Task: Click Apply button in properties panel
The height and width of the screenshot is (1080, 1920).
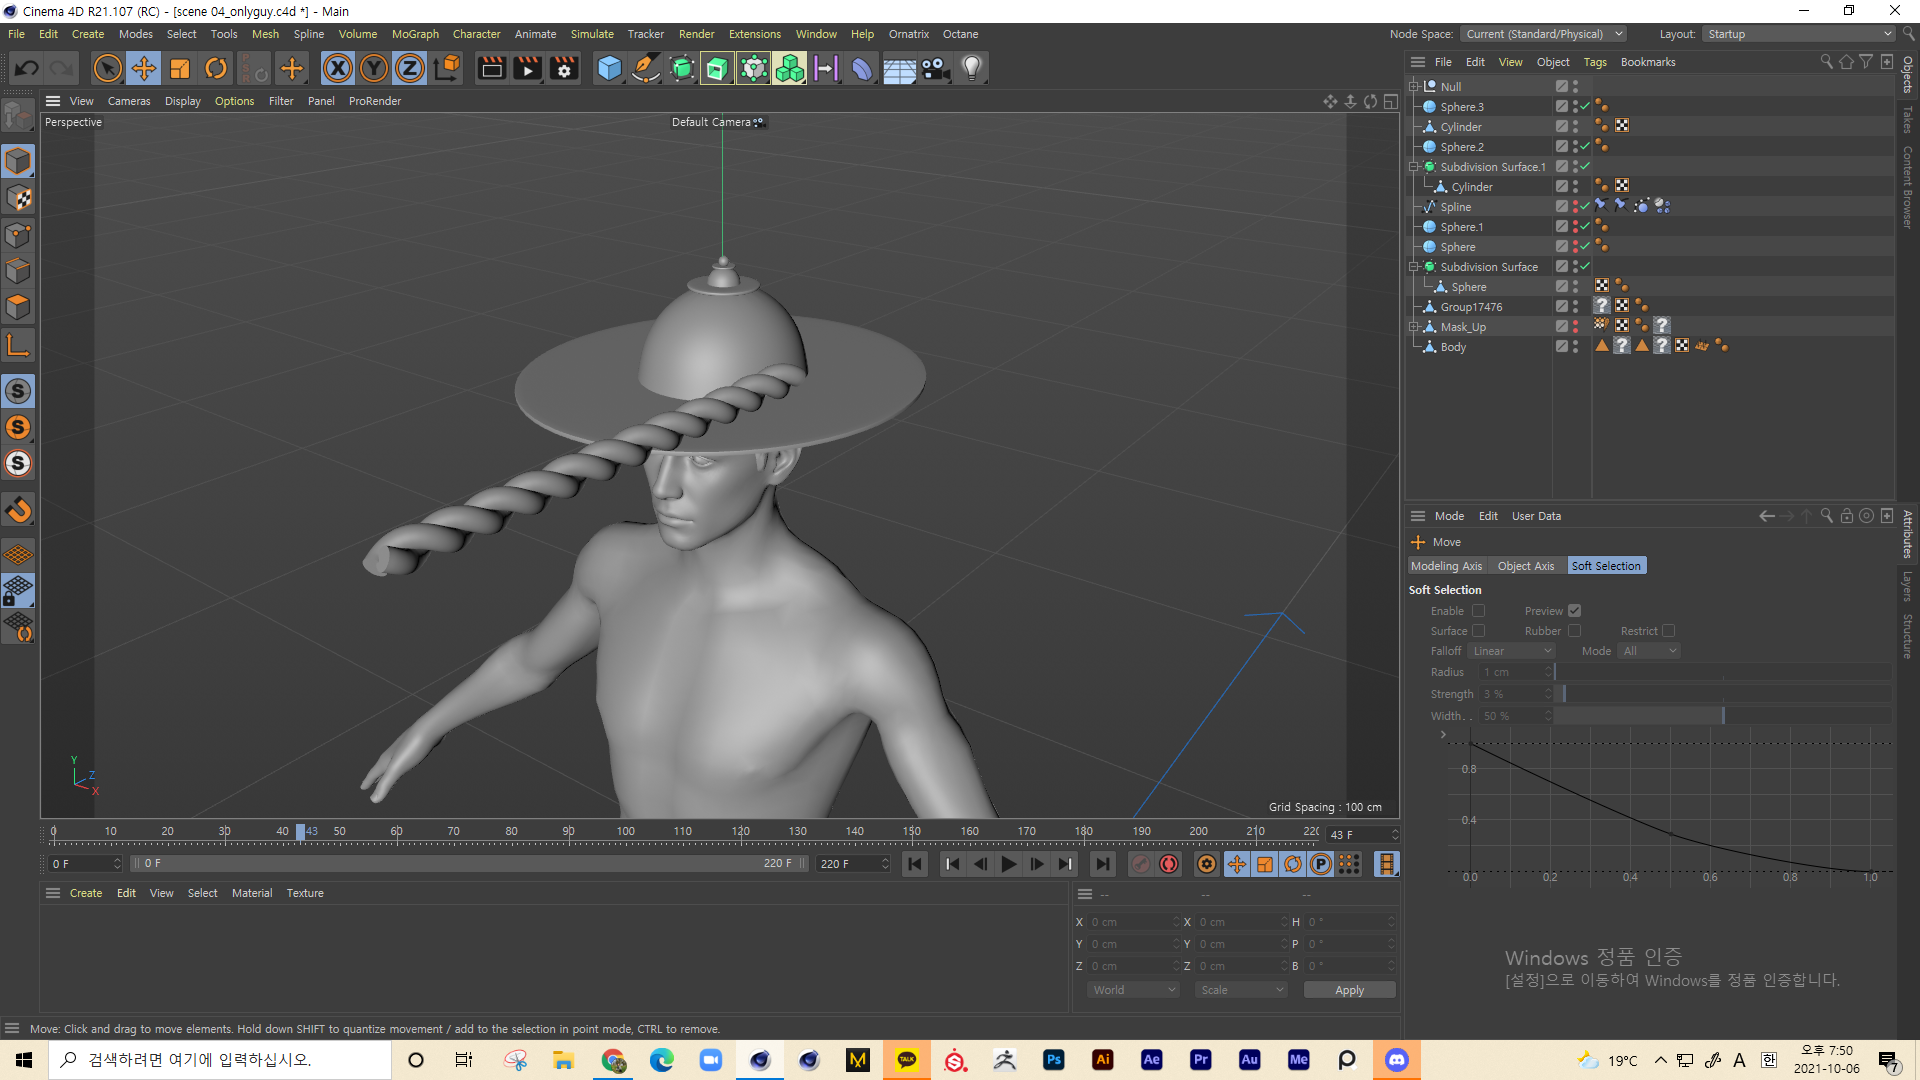Action: pos(1348,989)
